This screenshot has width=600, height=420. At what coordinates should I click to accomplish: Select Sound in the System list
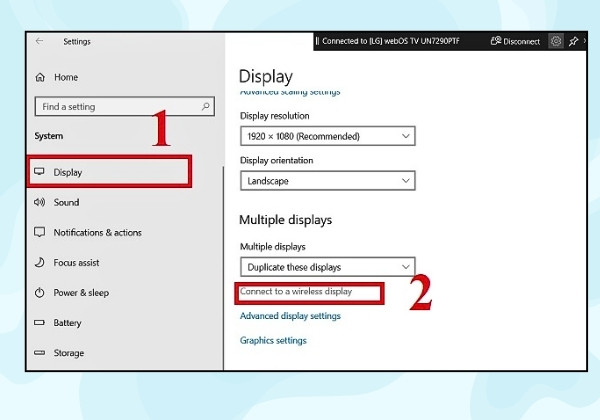66,202
